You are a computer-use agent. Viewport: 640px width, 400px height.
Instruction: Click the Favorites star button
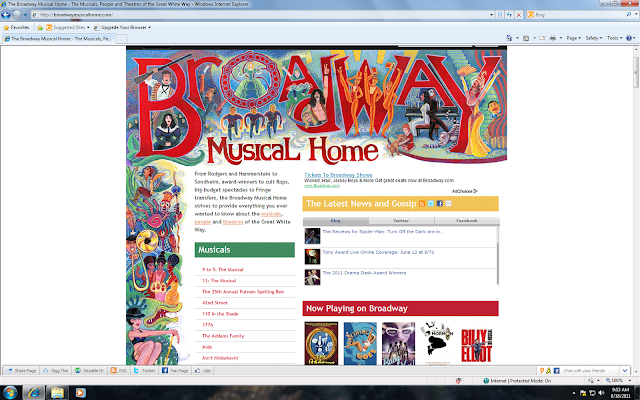point(16,27)
